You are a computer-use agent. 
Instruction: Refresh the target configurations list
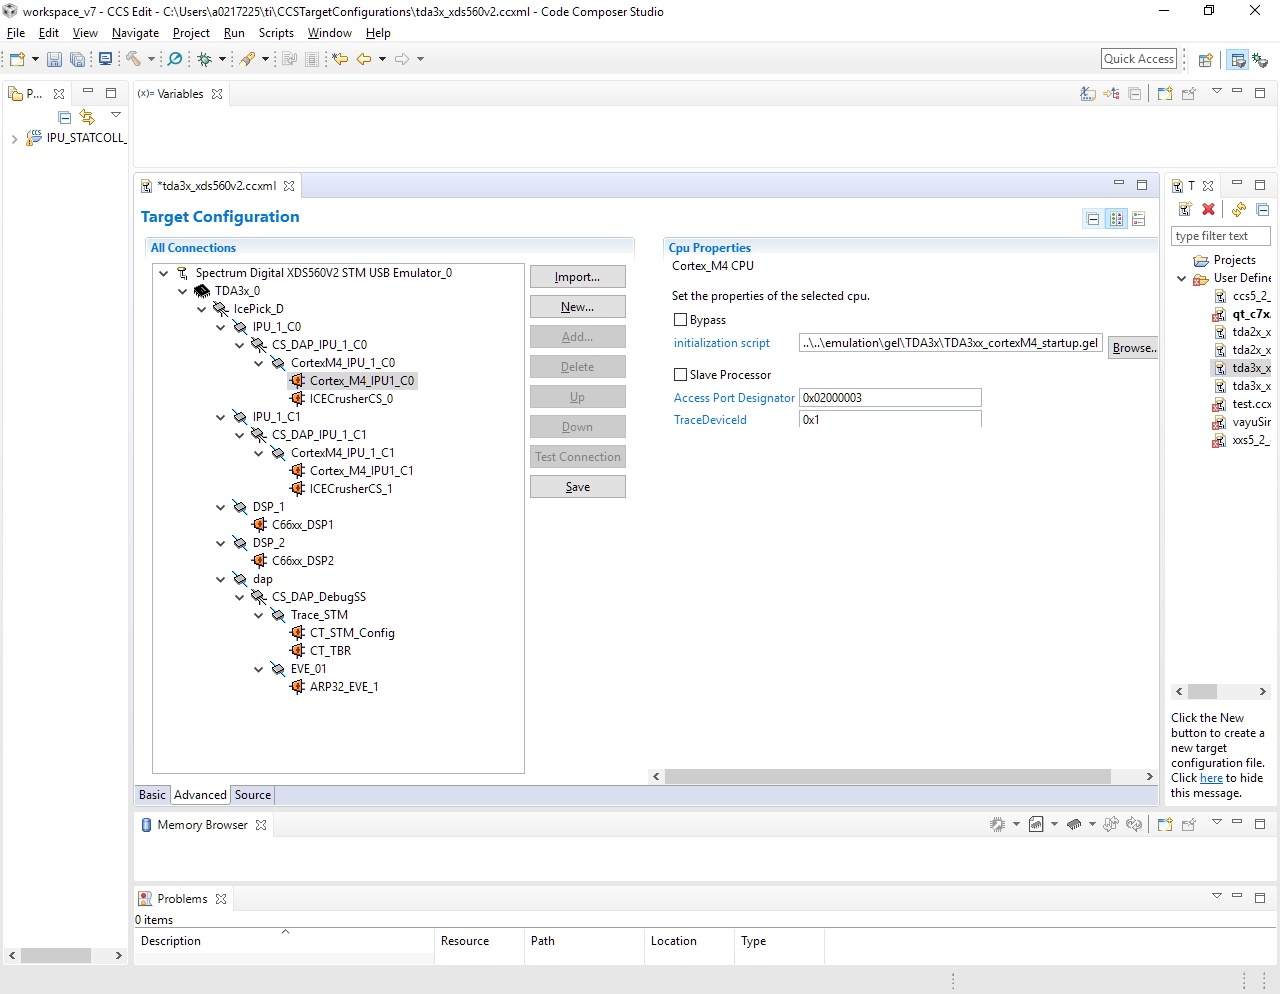[1239, 209]
